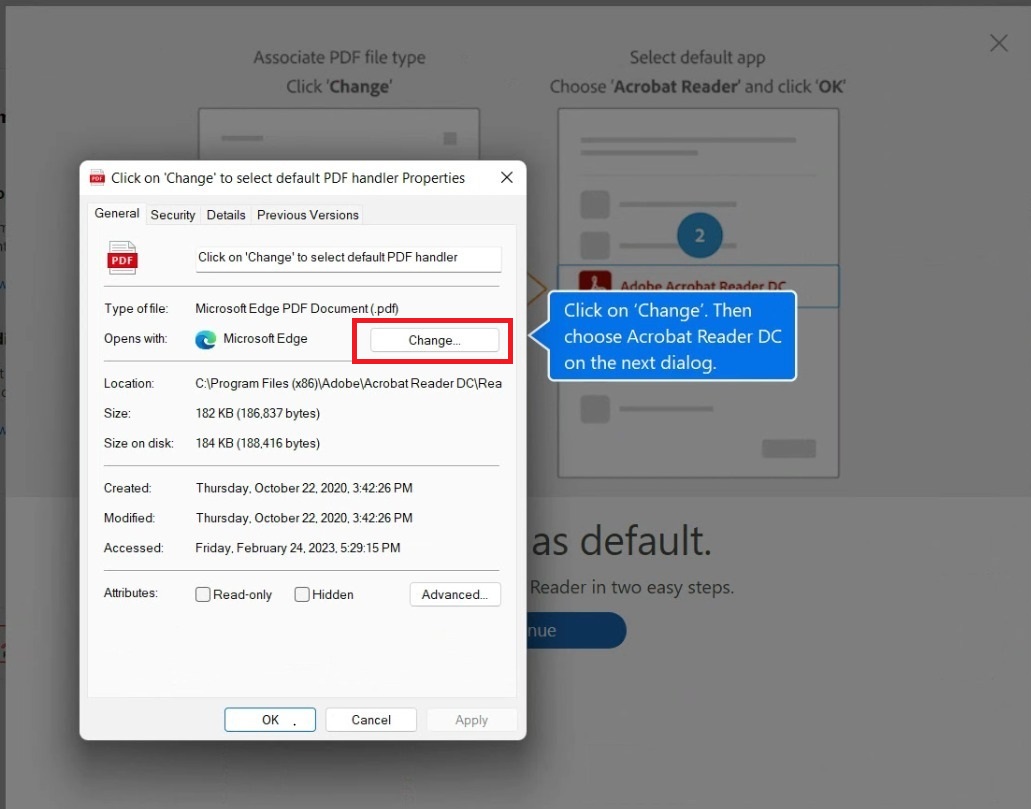Click the large PDF file icon

[122, 257]
